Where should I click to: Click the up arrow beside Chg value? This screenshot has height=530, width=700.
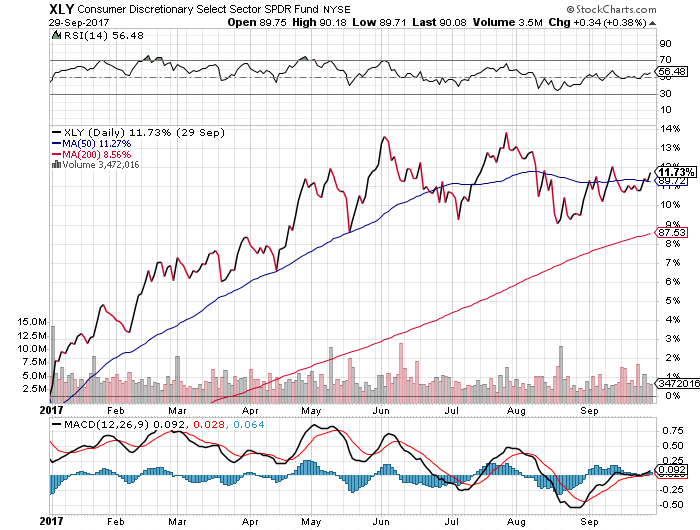click(652, 23)
